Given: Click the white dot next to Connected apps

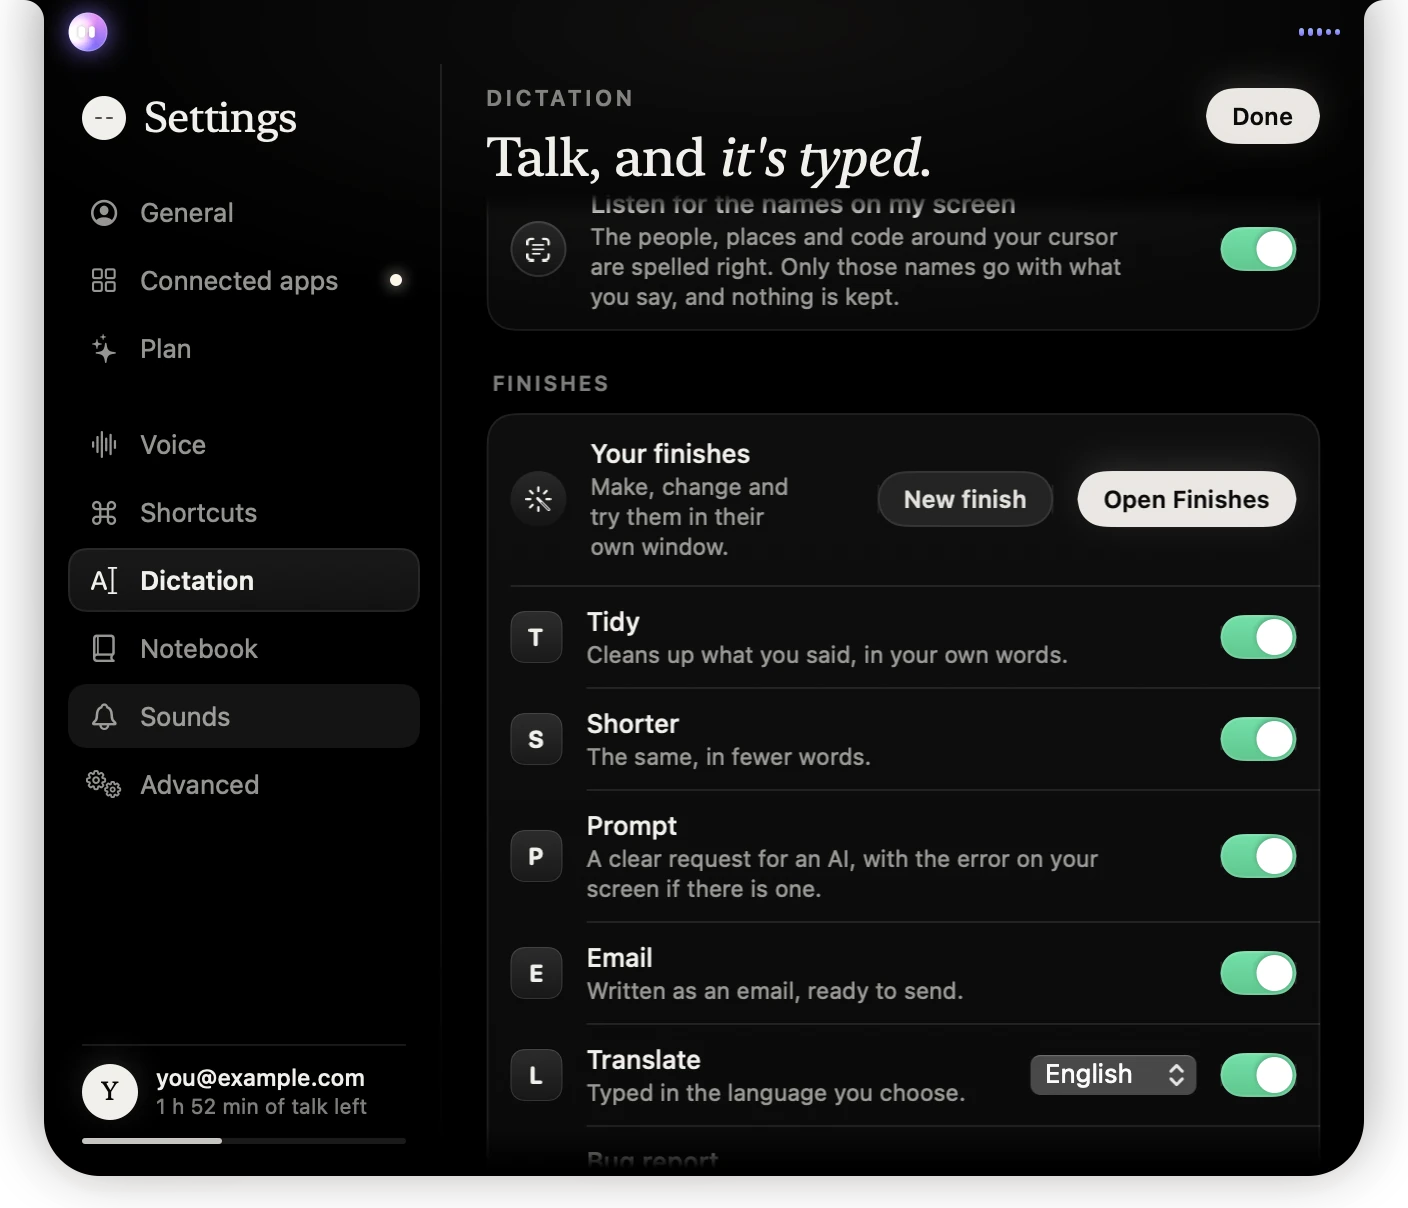Looking at the screenshot, I should click(396, 280).
